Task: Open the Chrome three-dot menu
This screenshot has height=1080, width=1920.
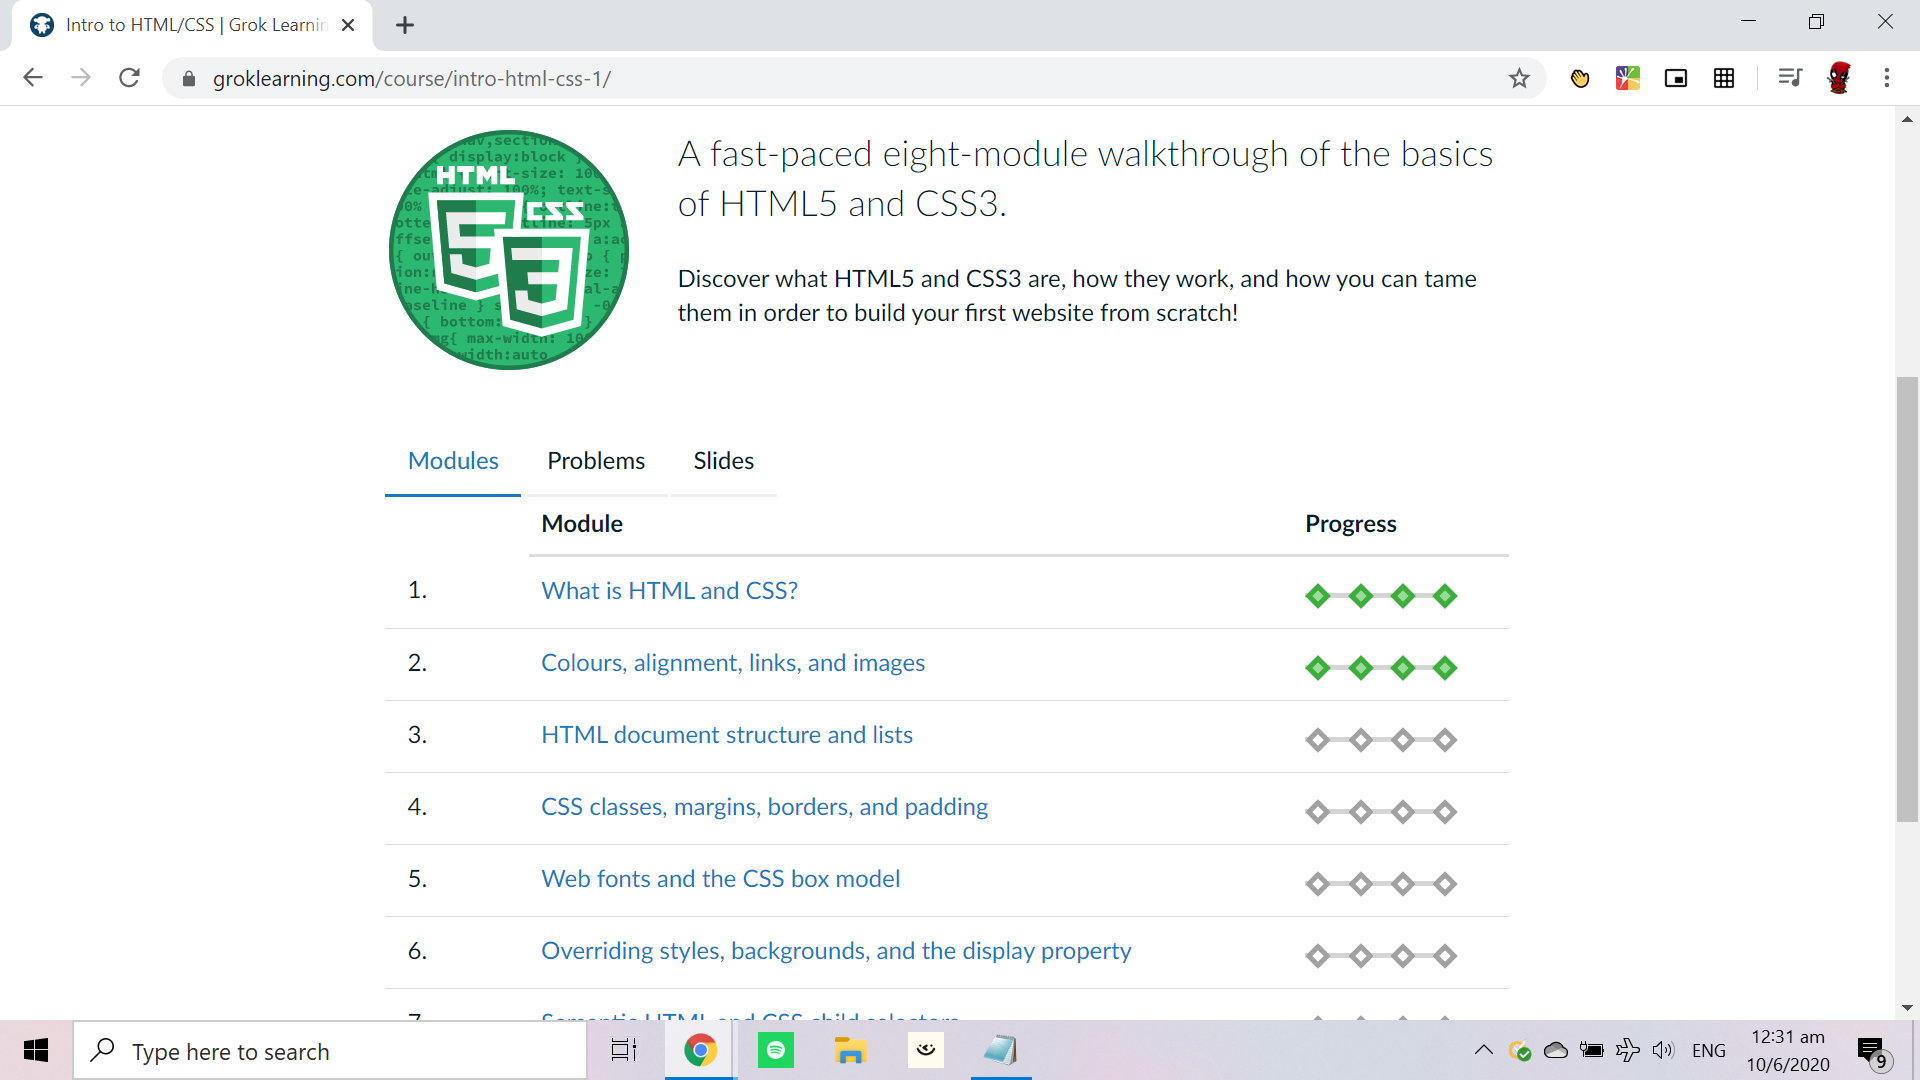Action: pos(1886,78)
